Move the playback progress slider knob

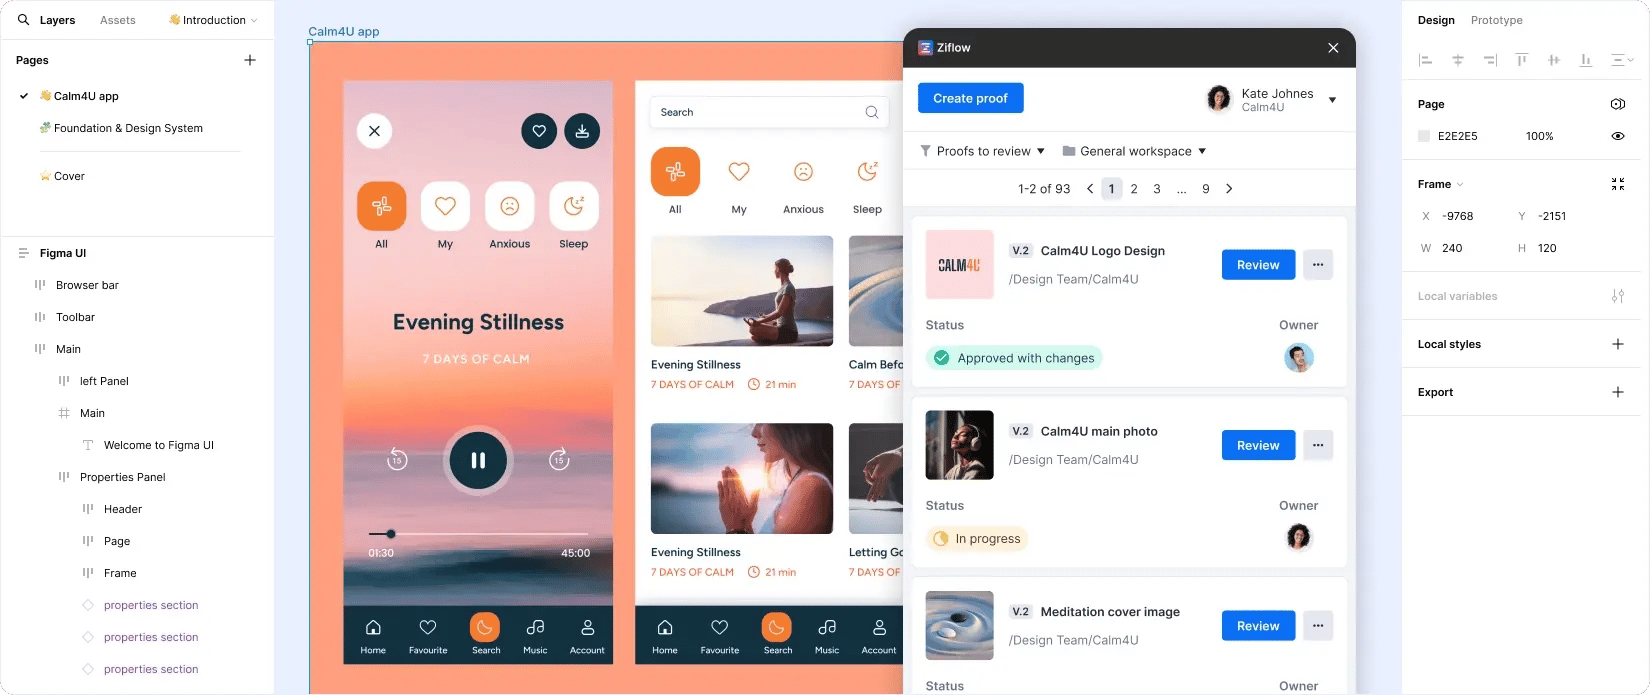pos(391,534)
